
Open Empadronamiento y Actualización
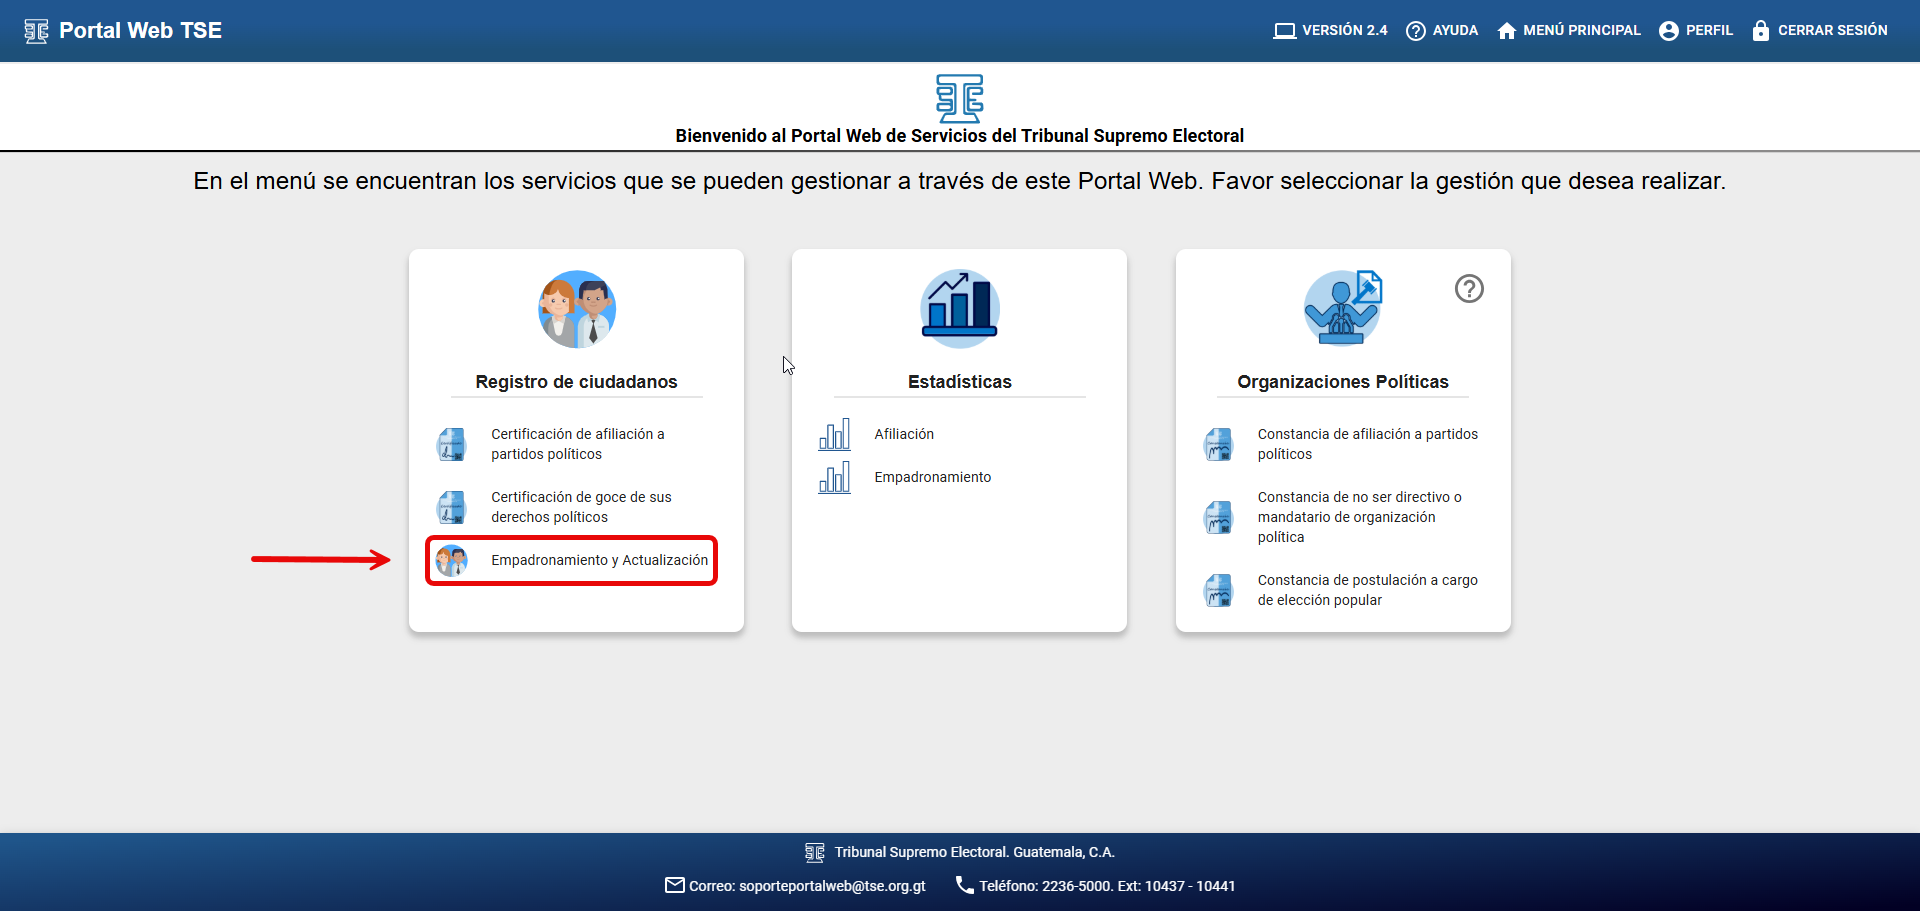click(x=599, y=560)
